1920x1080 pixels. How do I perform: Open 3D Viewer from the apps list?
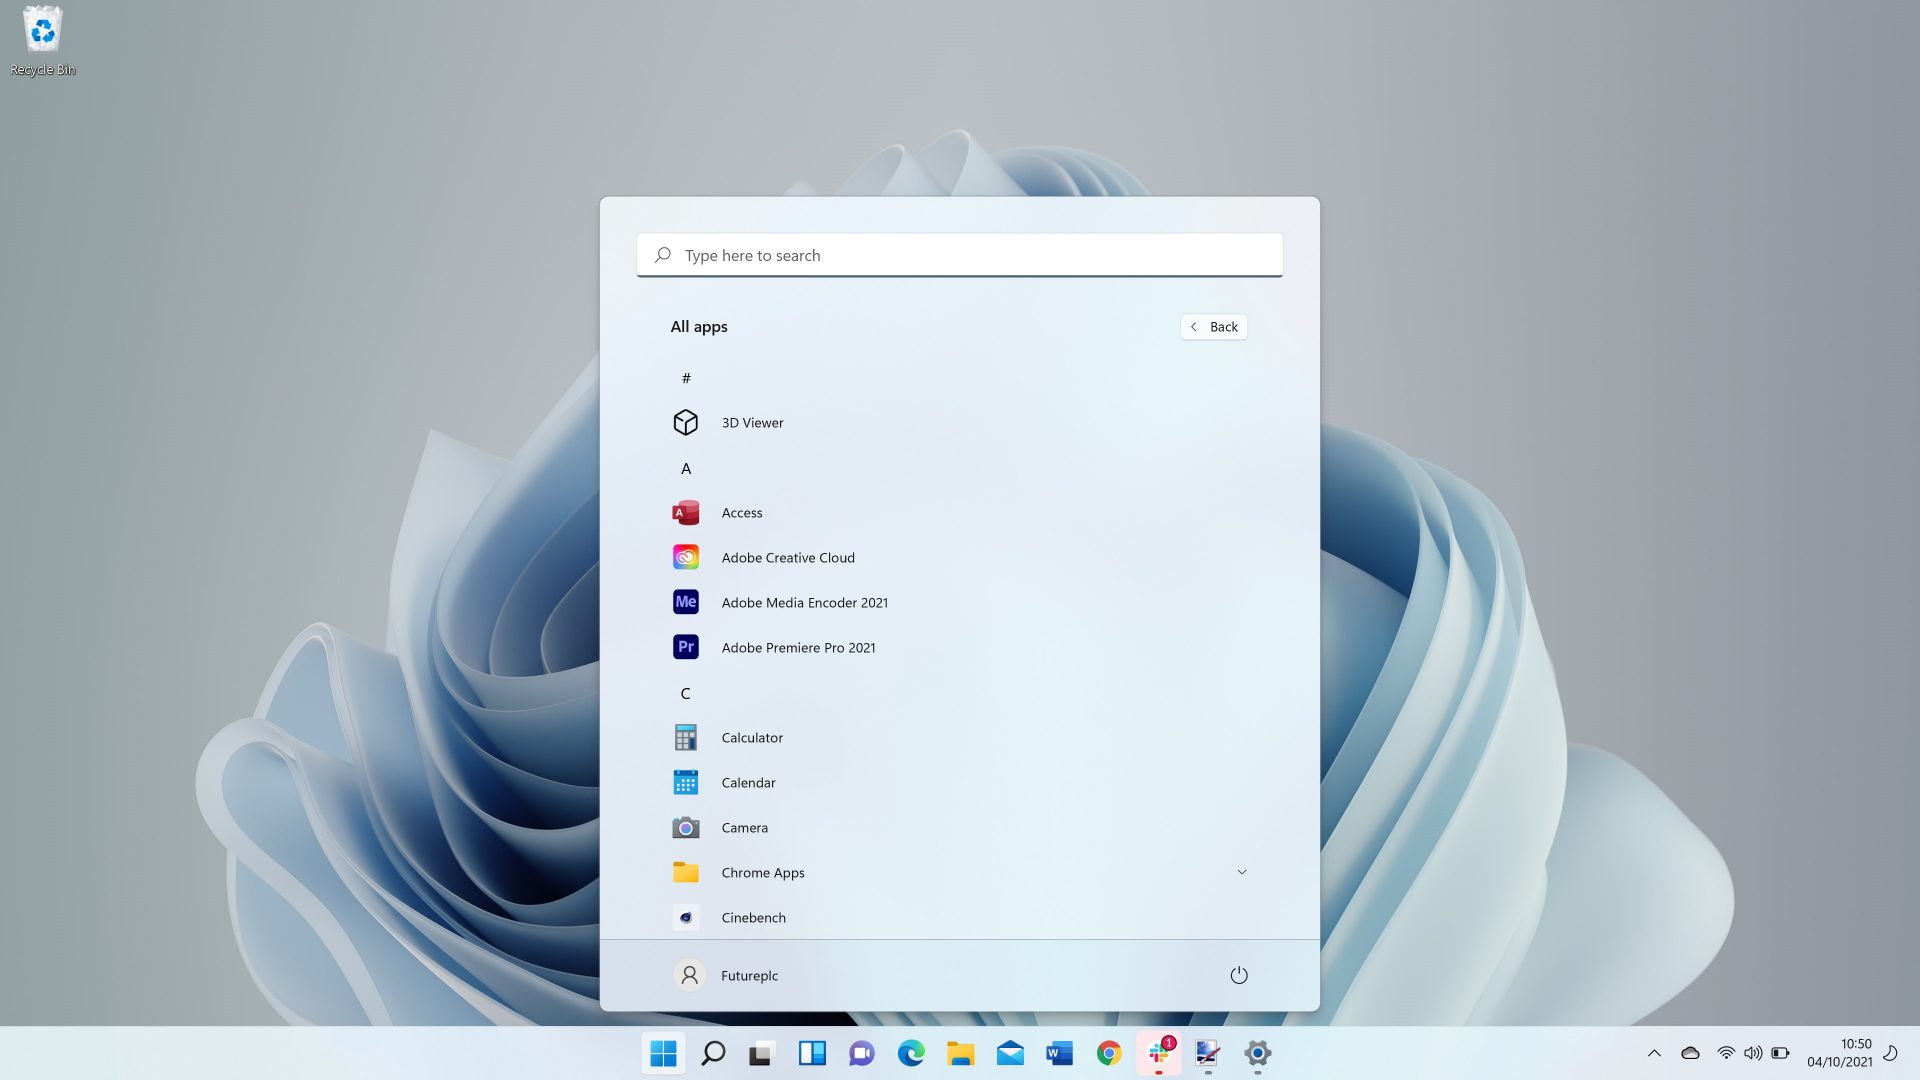coord(751,422)
